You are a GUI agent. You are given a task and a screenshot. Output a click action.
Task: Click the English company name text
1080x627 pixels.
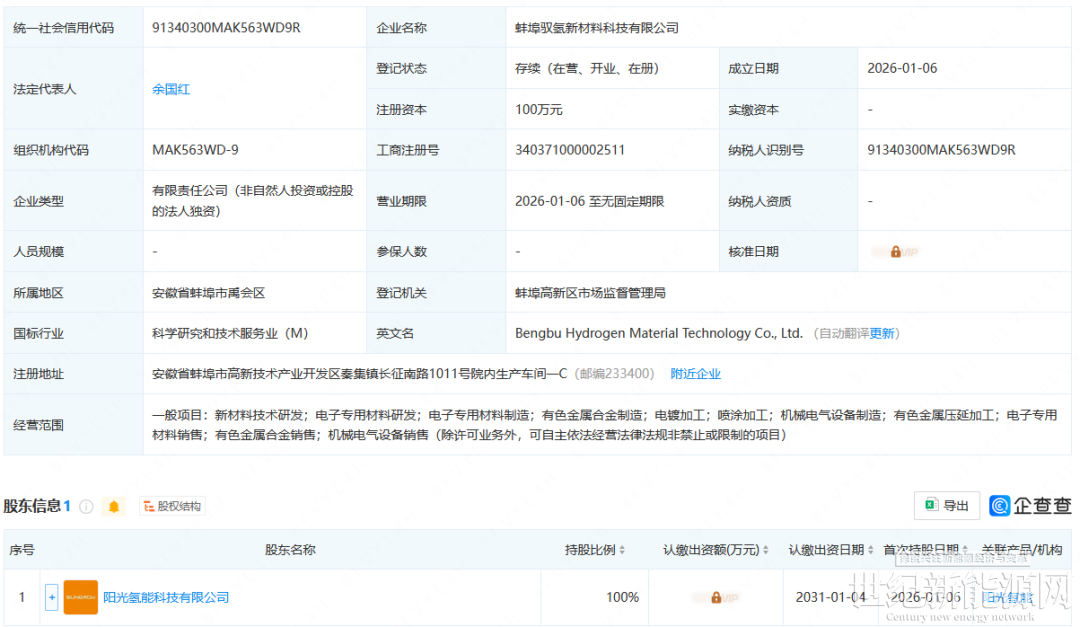pyautogui.click(x=658, y=334)
